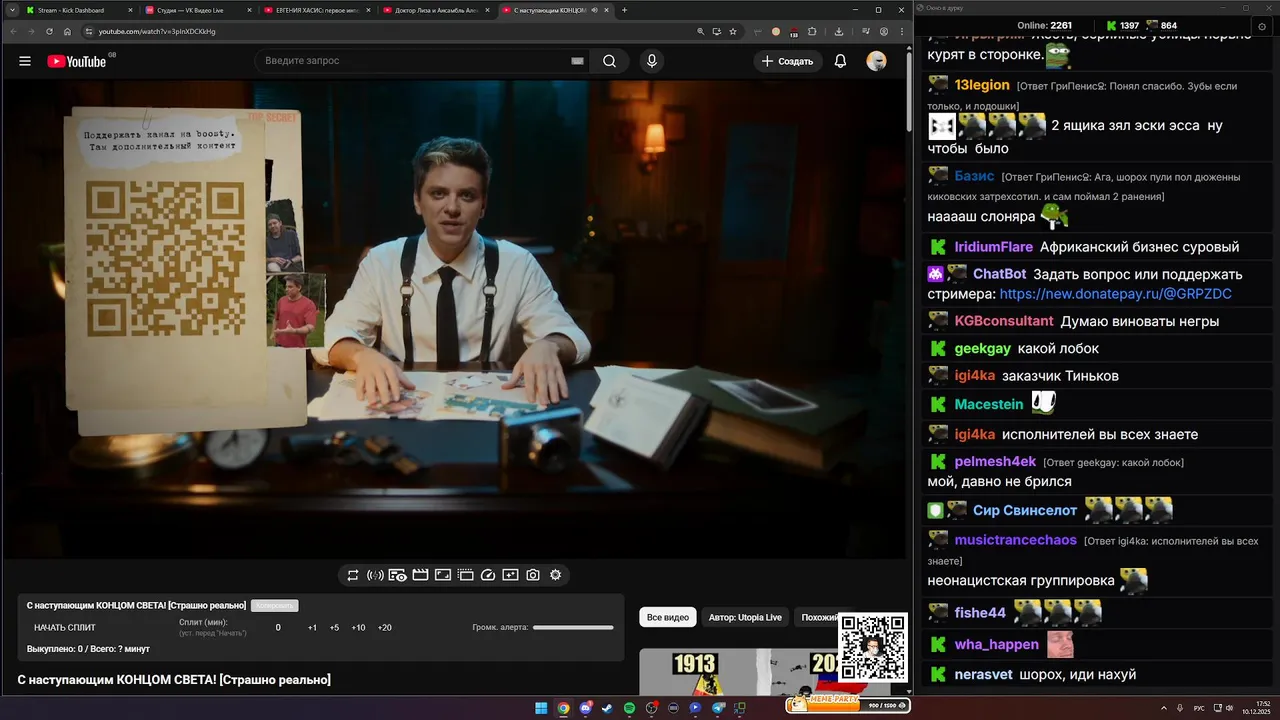The height and width of the screenshot is (720, 1280).
Task: Switch to Доктор Лиза и Ансамбль tab
Action: pos(436,10)
